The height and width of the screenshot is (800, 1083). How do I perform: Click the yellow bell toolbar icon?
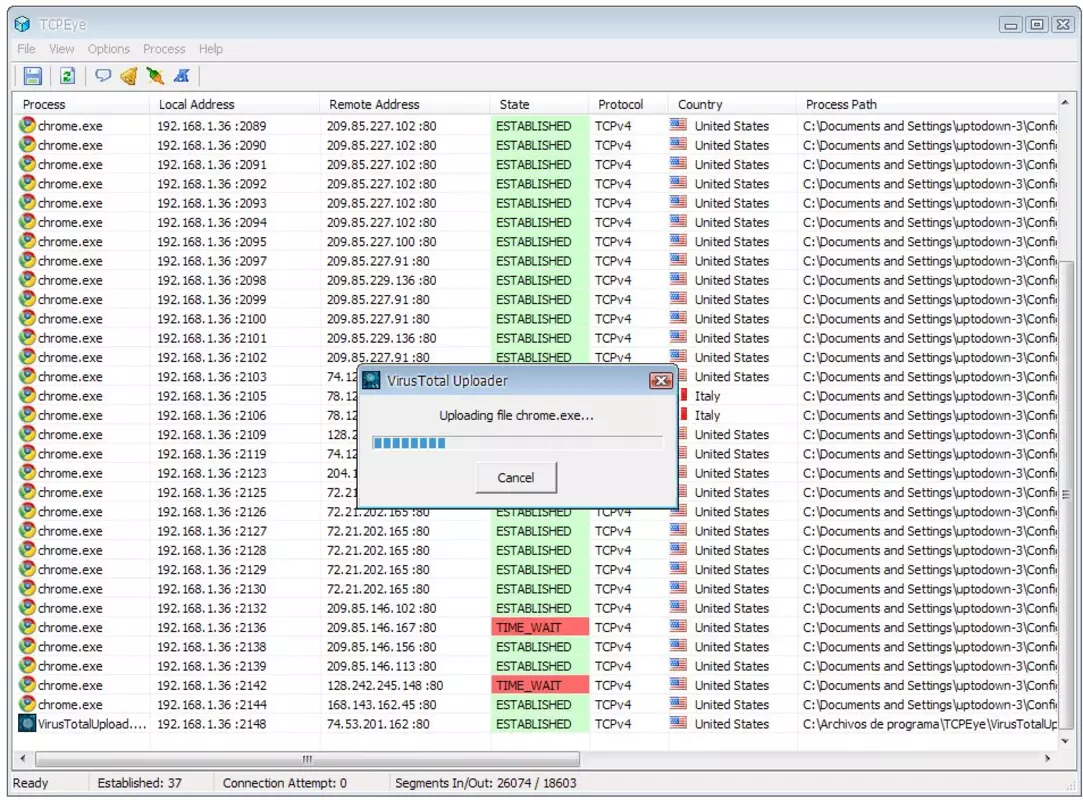pyautogui.click(x=129, y=76)
